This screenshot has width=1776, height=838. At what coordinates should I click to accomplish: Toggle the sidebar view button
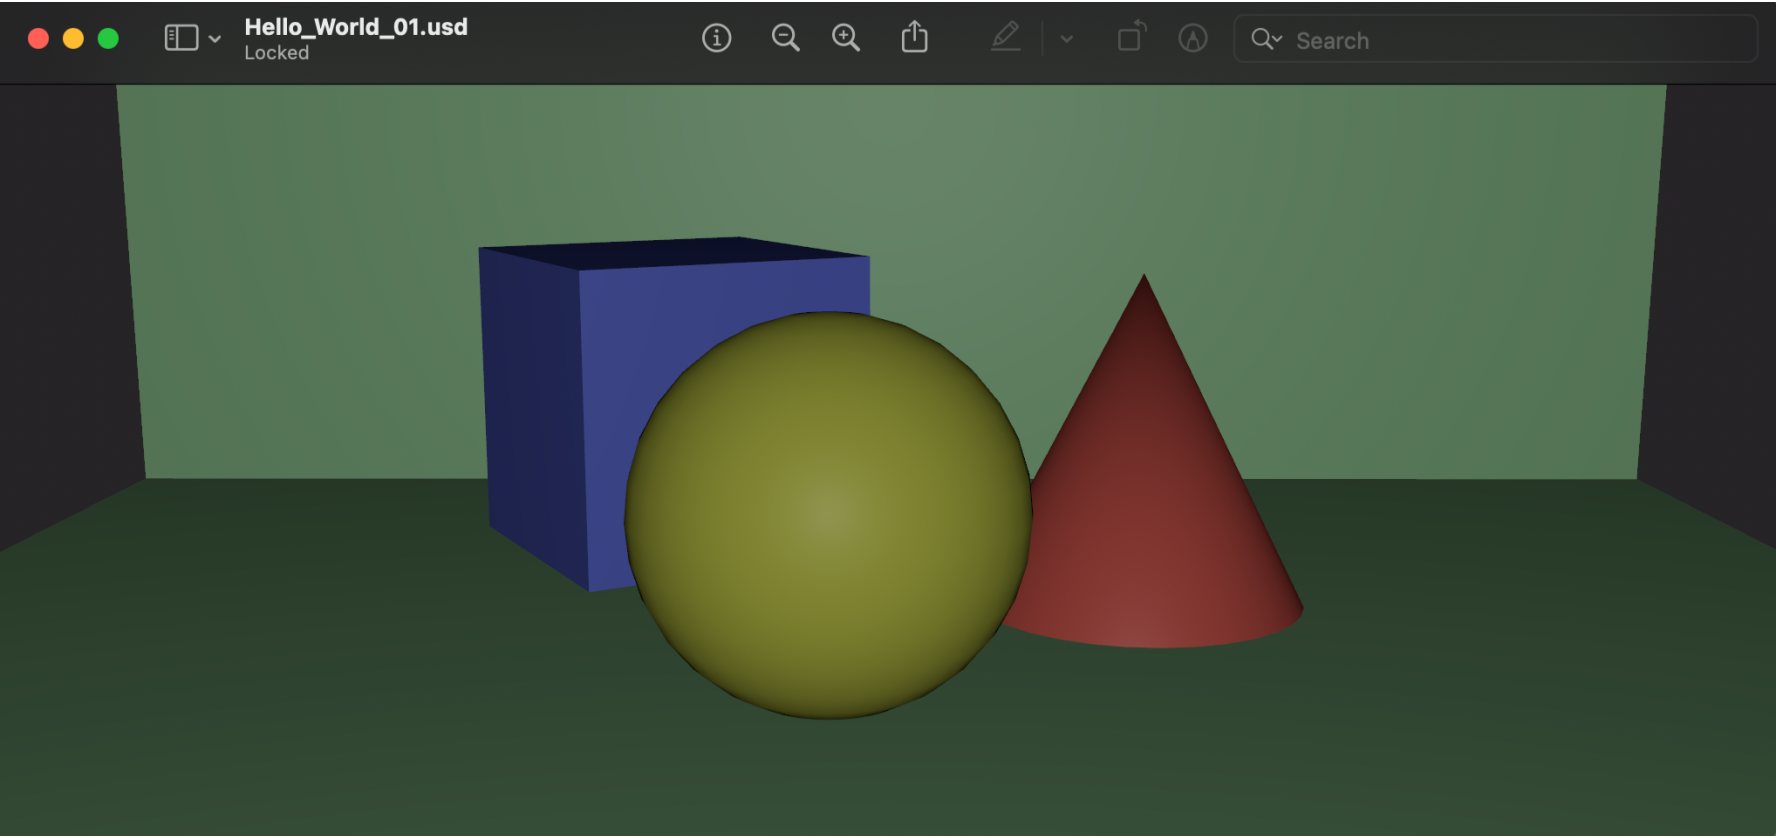pos(181,38)
